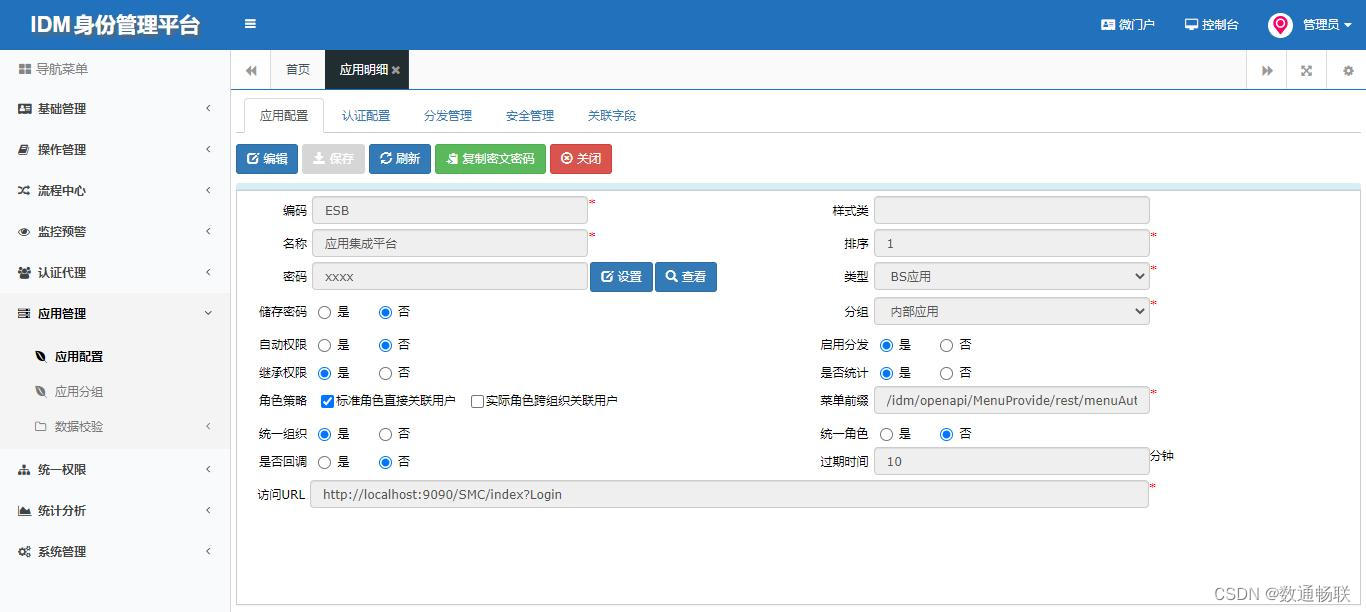Click the 操作管理 book icon in the sidebar

[24, 150]
